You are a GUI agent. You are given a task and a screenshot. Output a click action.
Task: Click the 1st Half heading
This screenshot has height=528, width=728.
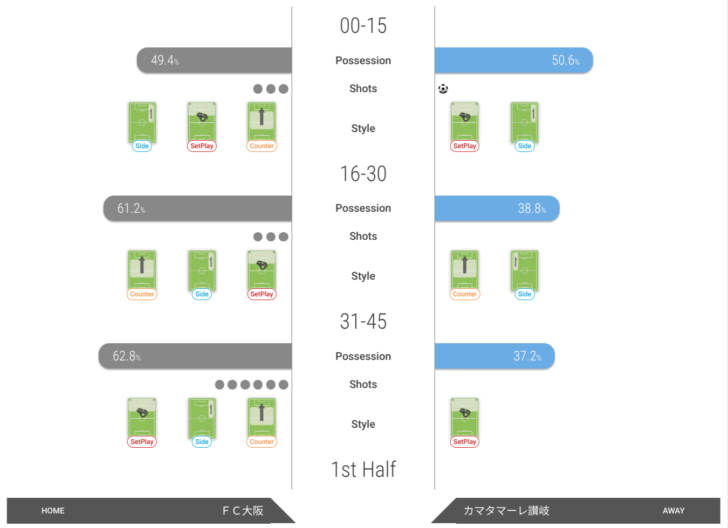(363, 469)
